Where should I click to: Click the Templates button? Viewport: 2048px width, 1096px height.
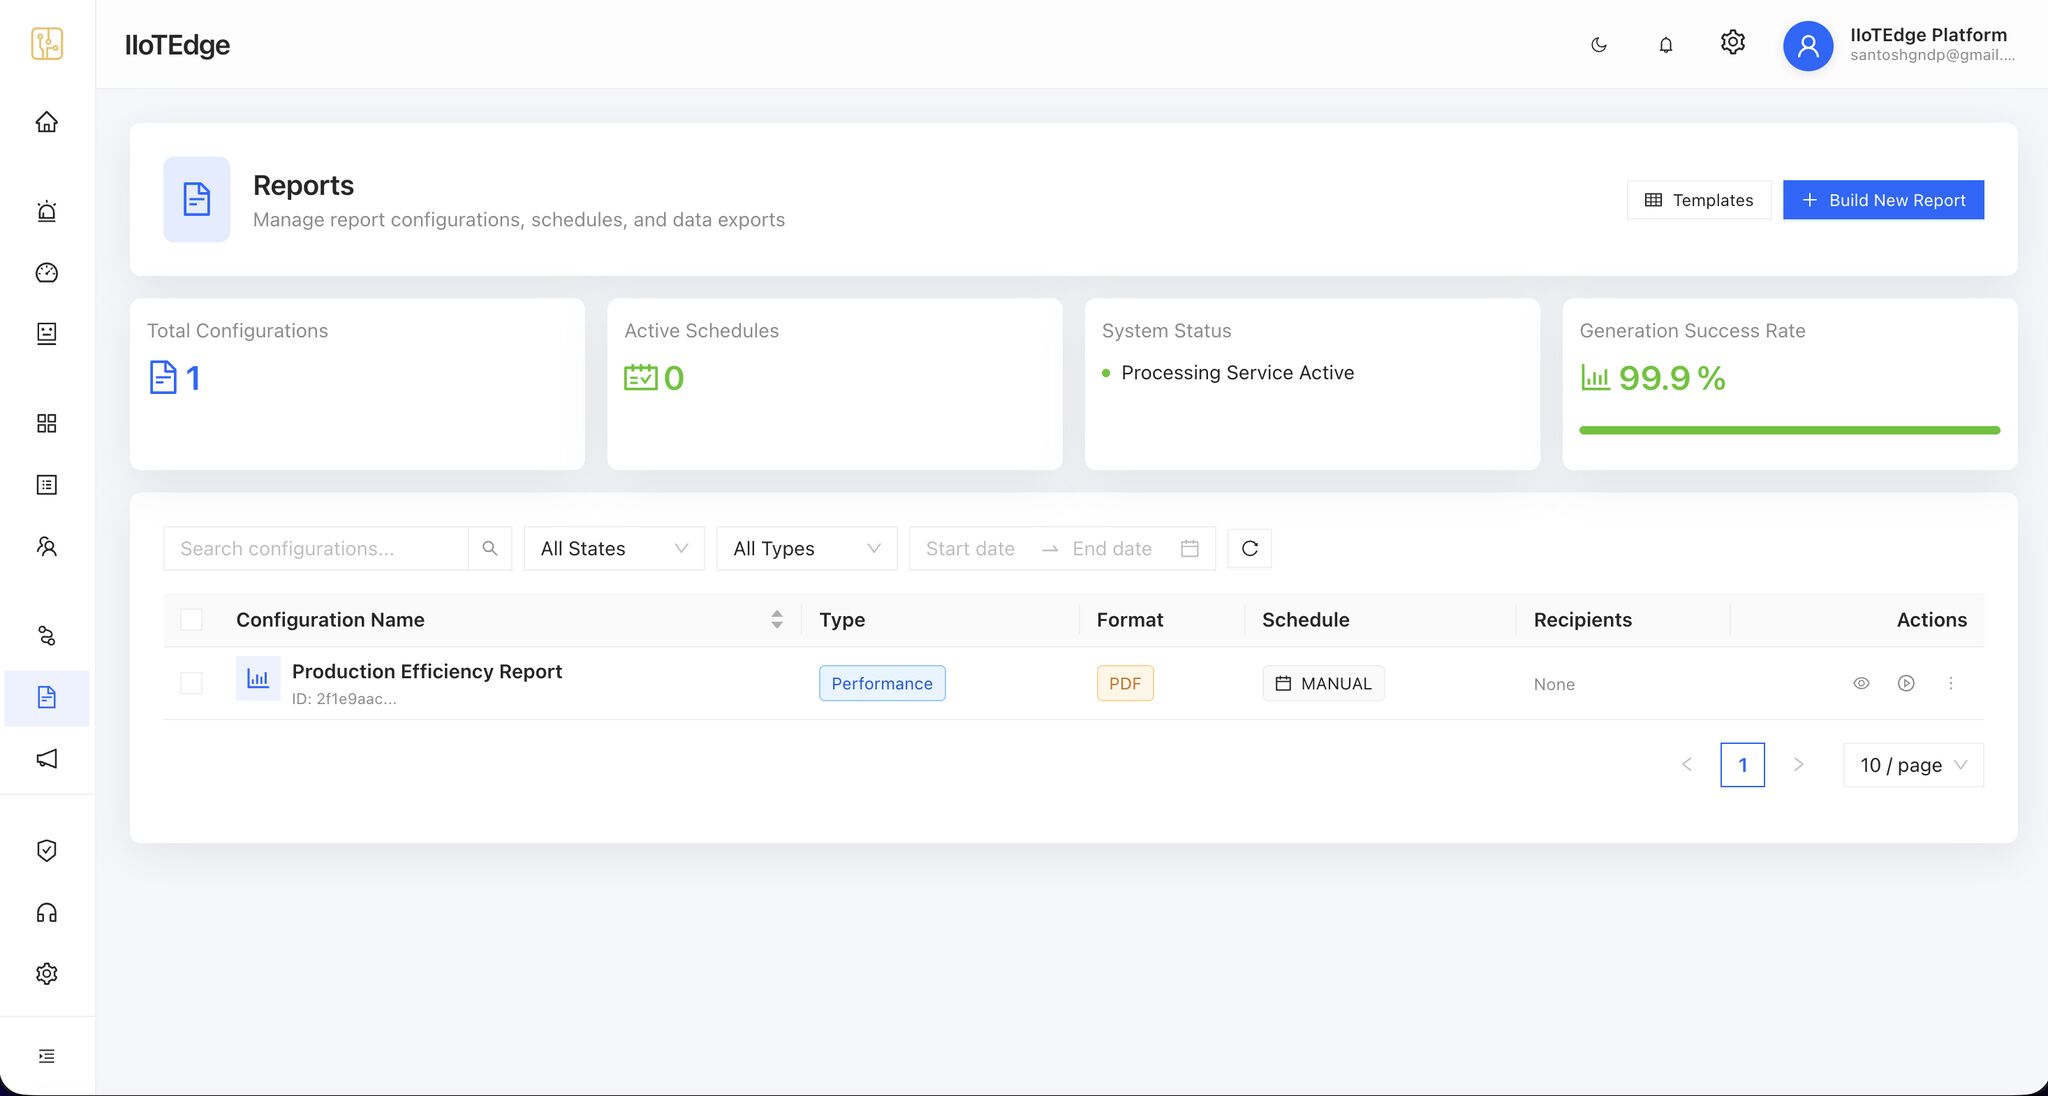[1699, 200]
